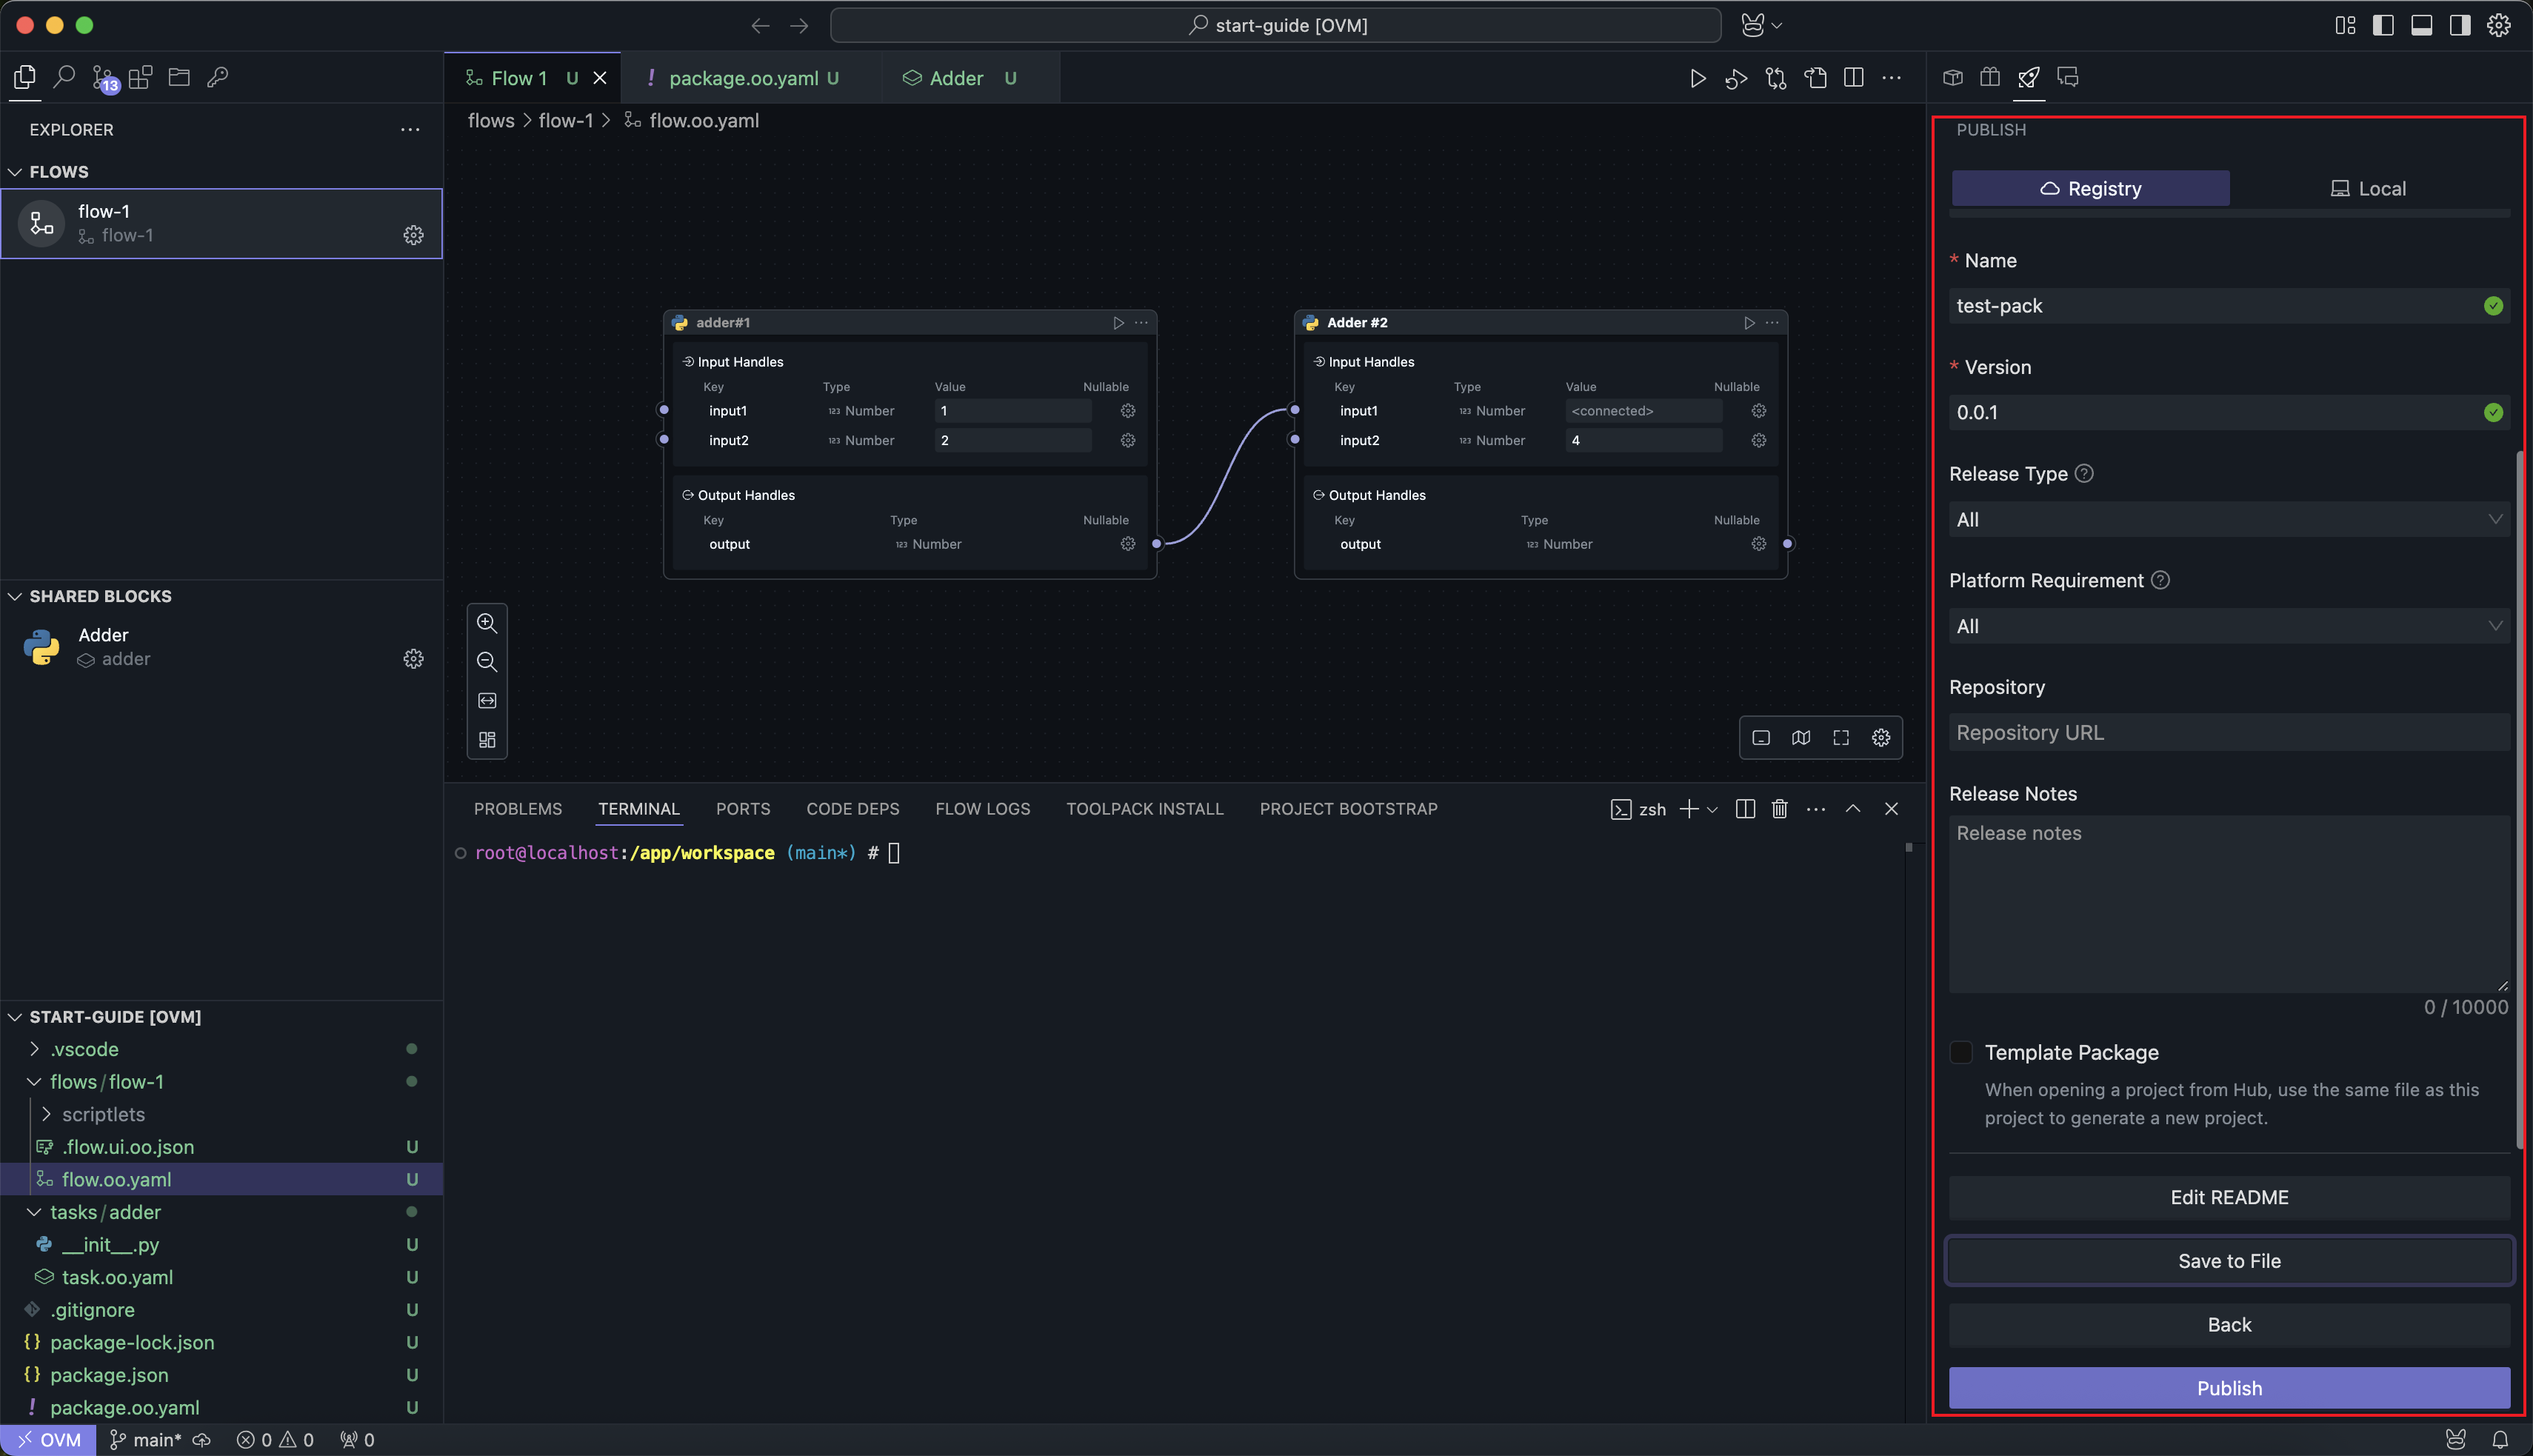Screen dimensions: 2533x1456
Task: Click the Edit README button
Action: tap(2228, 1198)
